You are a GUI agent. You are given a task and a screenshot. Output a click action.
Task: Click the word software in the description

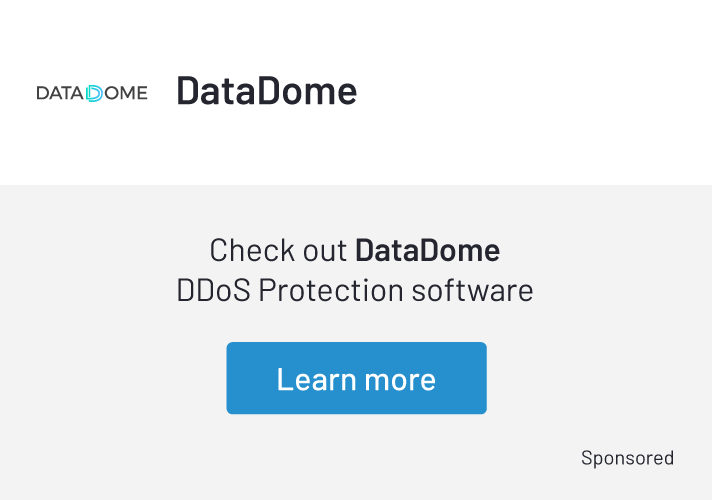pyautogui.click(x=472, y=291)
